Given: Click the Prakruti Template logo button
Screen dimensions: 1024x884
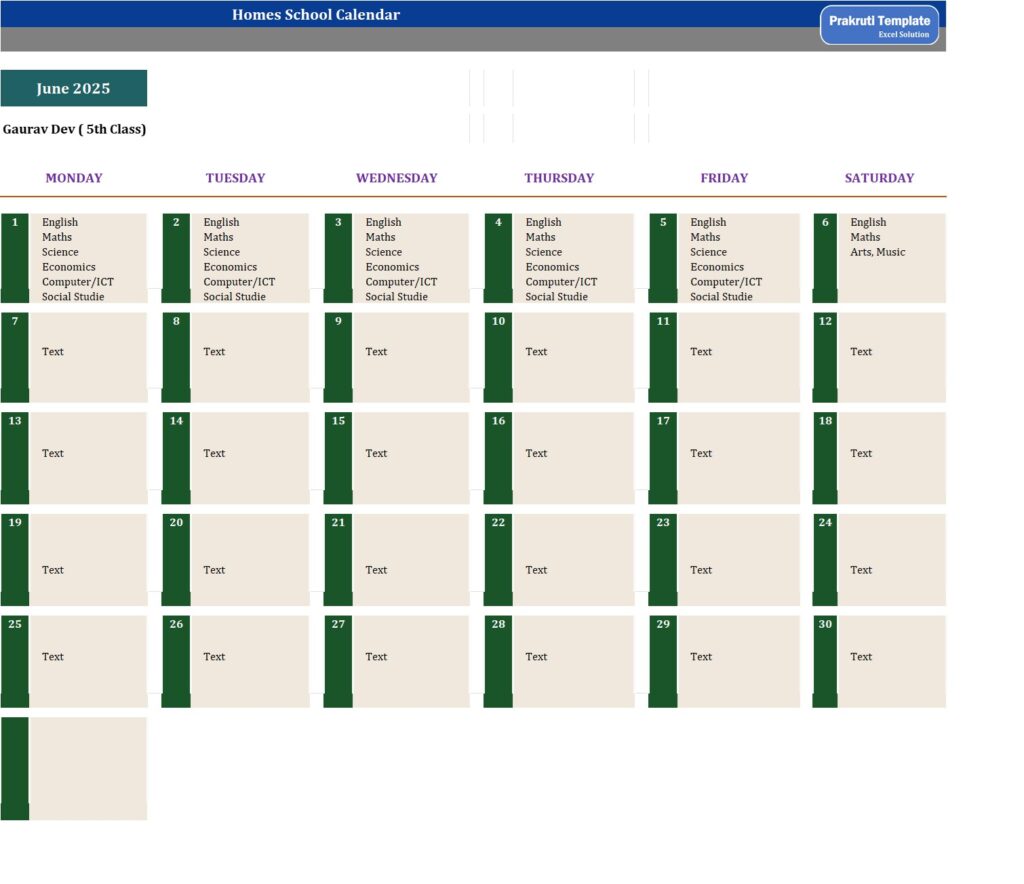Looking at the screenshot, I should click(x=879, y=25).
